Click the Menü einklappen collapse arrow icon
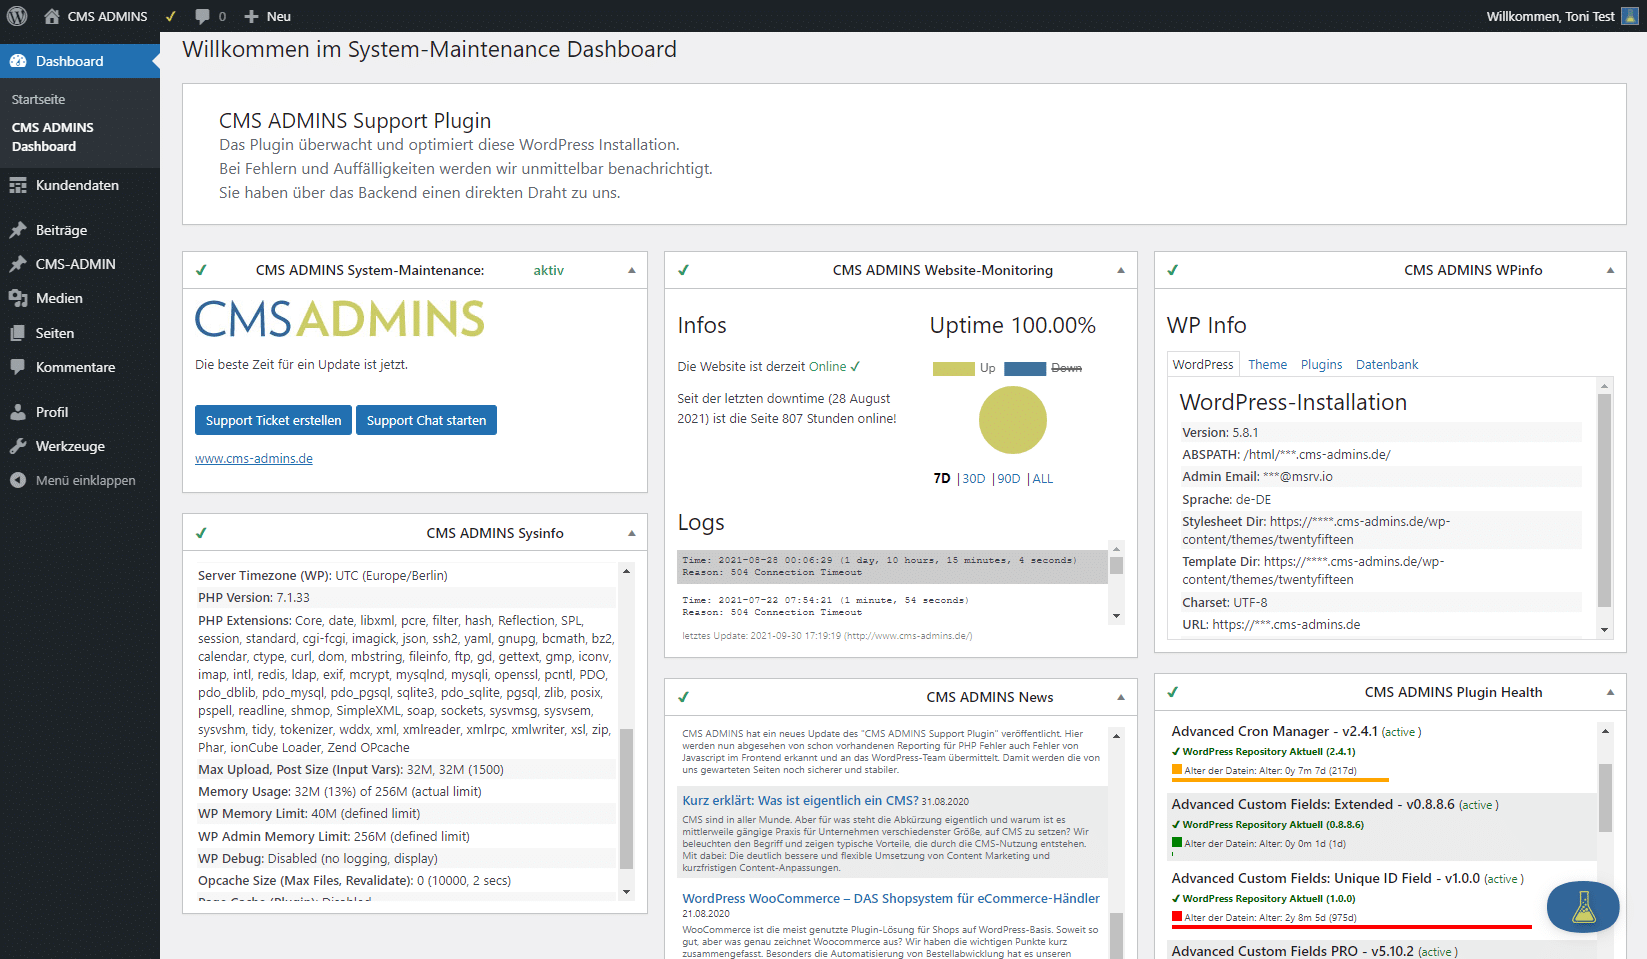Screen dimensions: 1647x959 (x=18, y=480)
